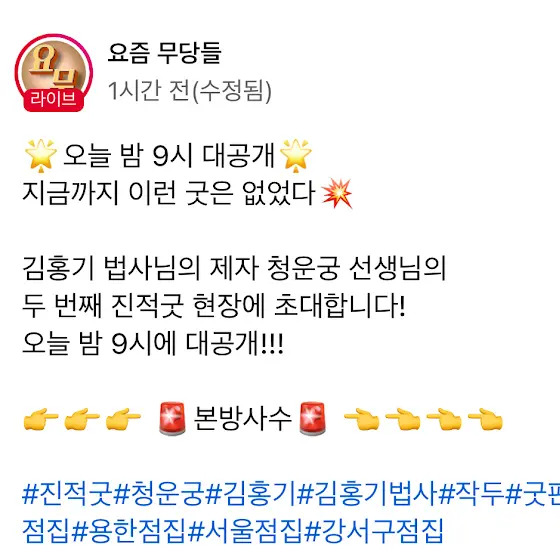Click the siren emoji after 본방사수

point(312,419)
